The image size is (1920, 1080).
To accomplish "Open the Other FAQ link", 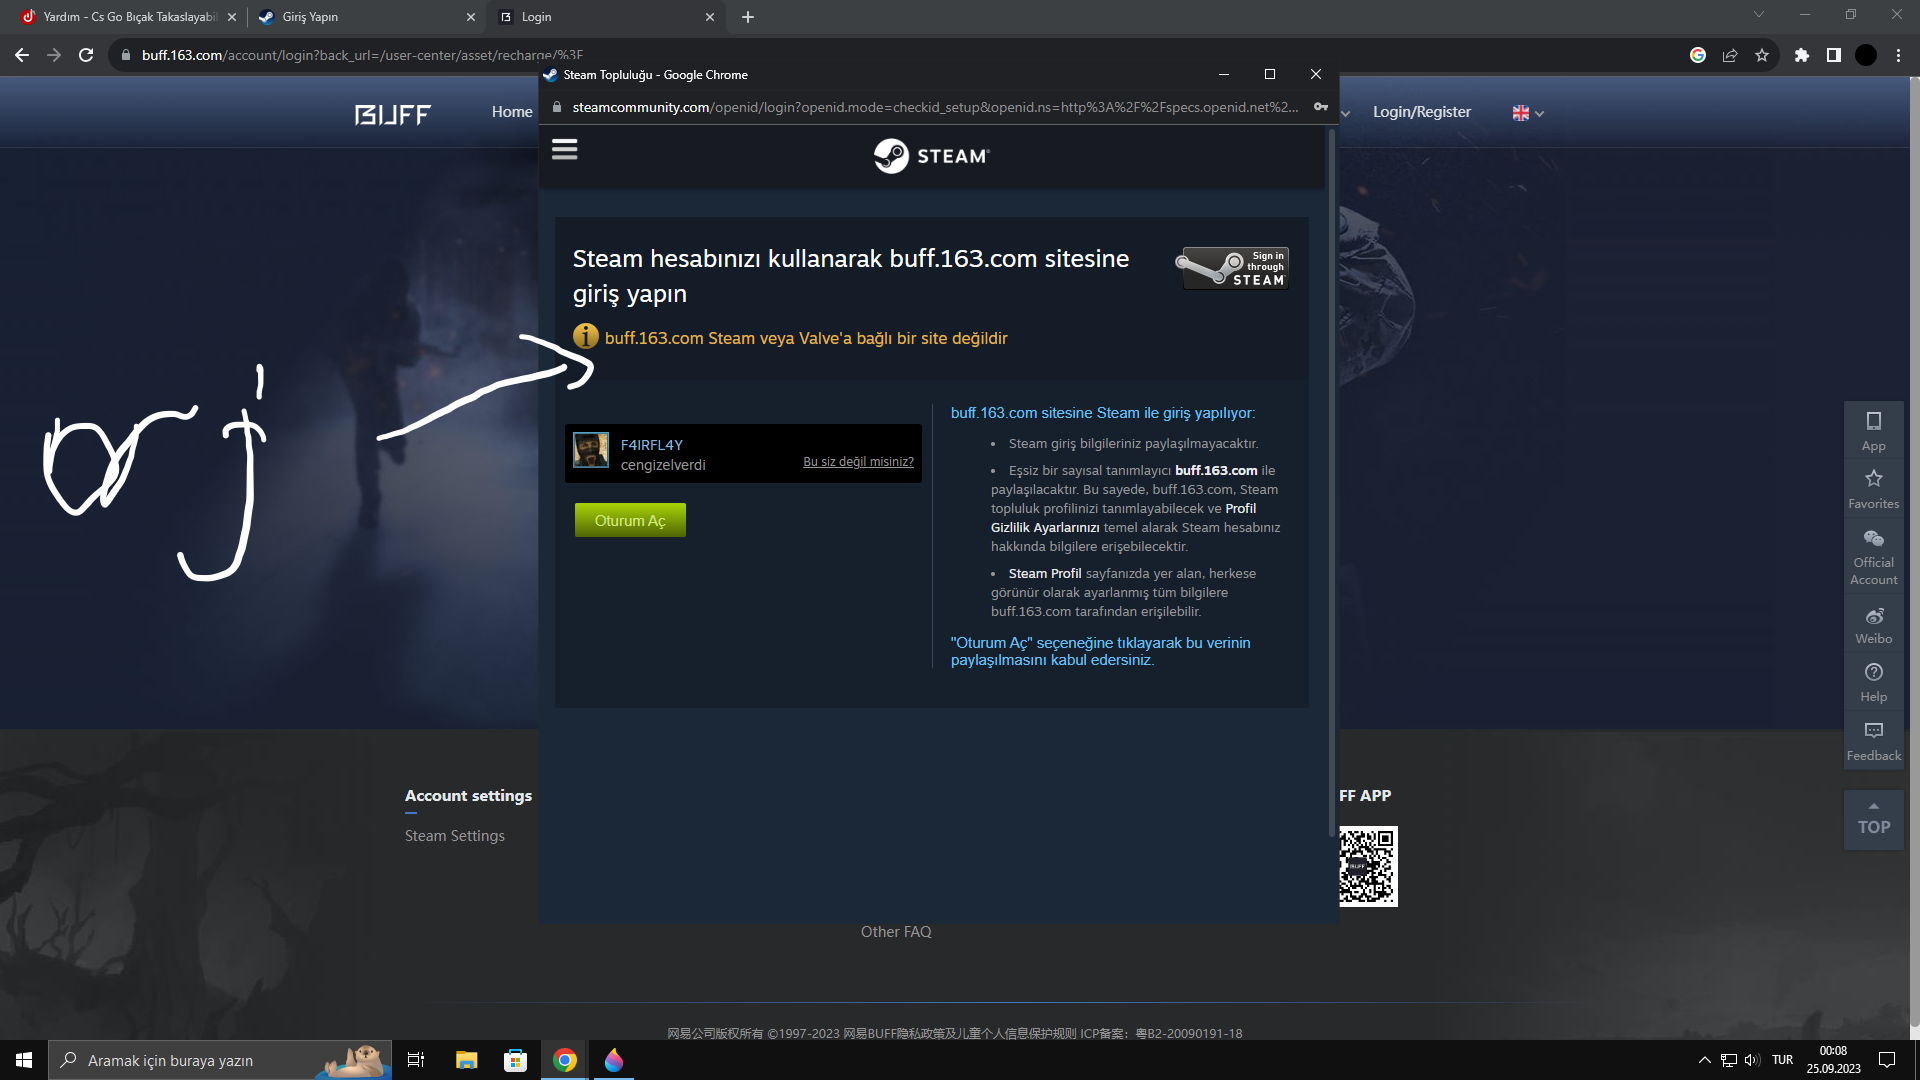I will coord(896,932).
